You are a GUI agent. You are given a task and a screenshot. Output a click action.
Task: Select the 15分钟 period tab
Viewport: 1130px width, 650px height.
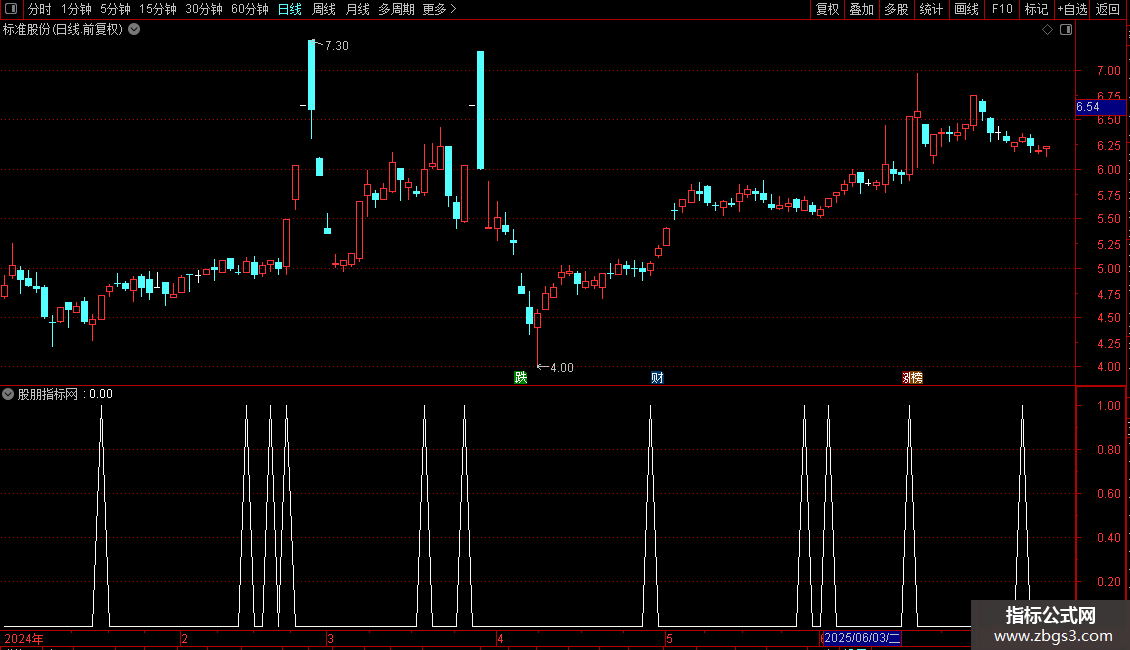coord(157,9)
